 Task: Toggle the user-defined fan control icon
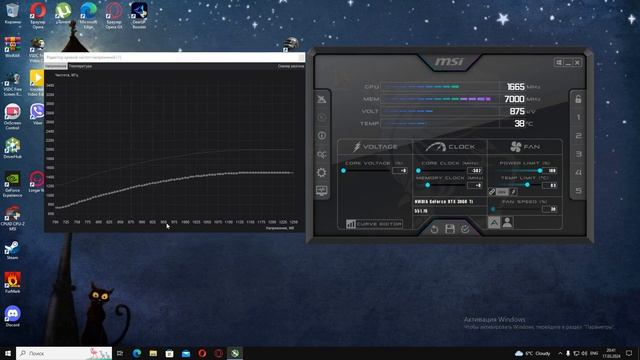507,222
